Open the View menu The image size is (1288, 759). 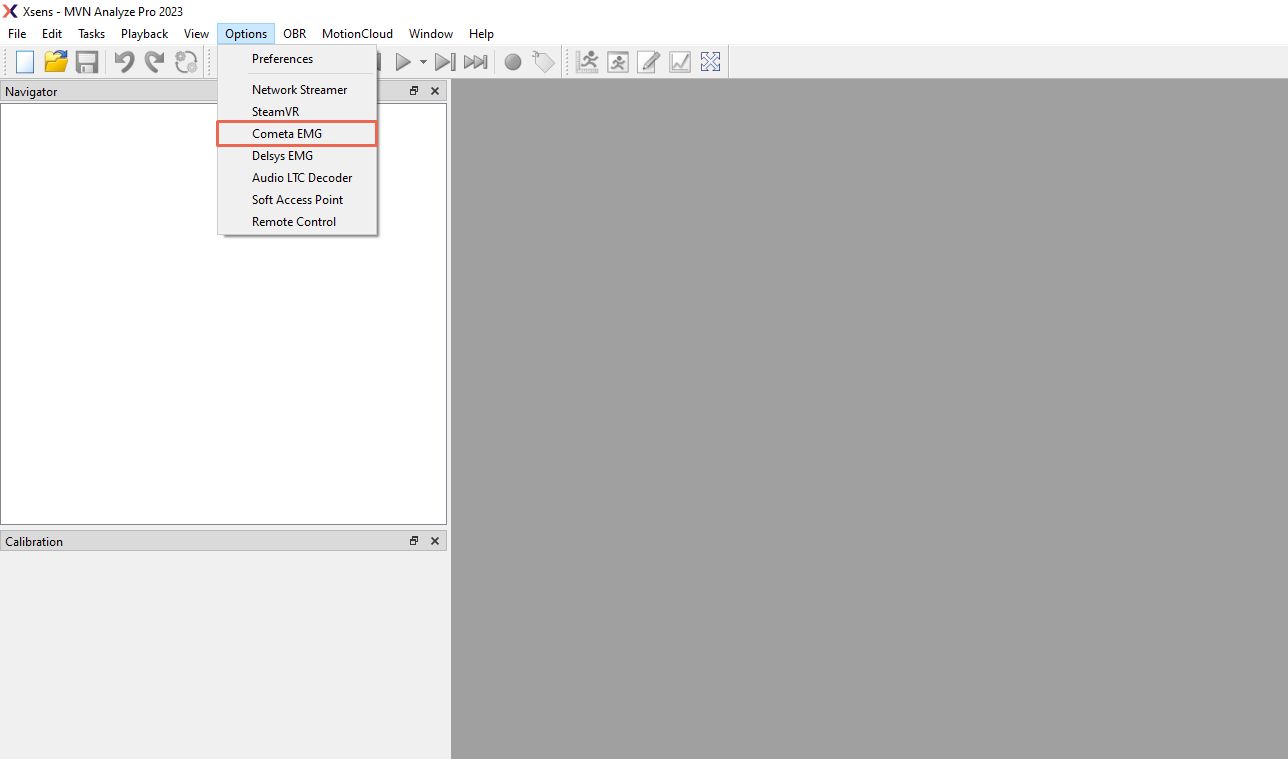(x=197, y=34)
